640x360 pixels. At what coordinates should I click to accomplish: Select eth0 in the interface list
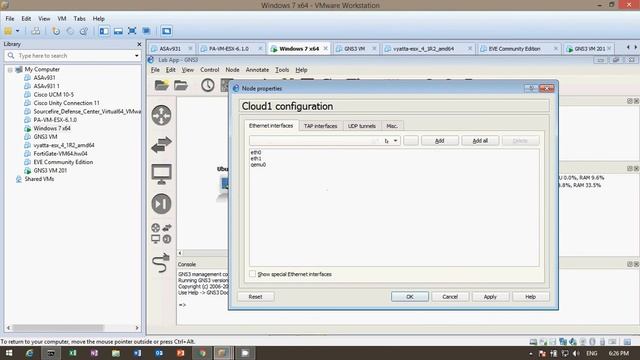[256, 152]
